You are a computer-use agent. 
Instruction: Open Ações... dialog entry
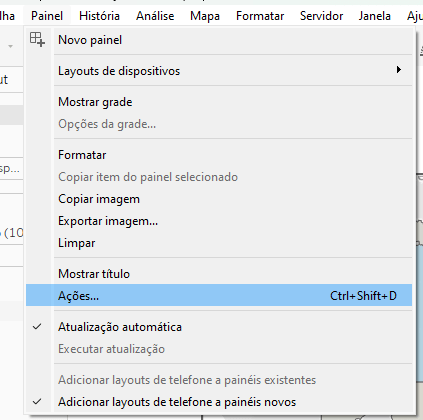pos(219,295)
